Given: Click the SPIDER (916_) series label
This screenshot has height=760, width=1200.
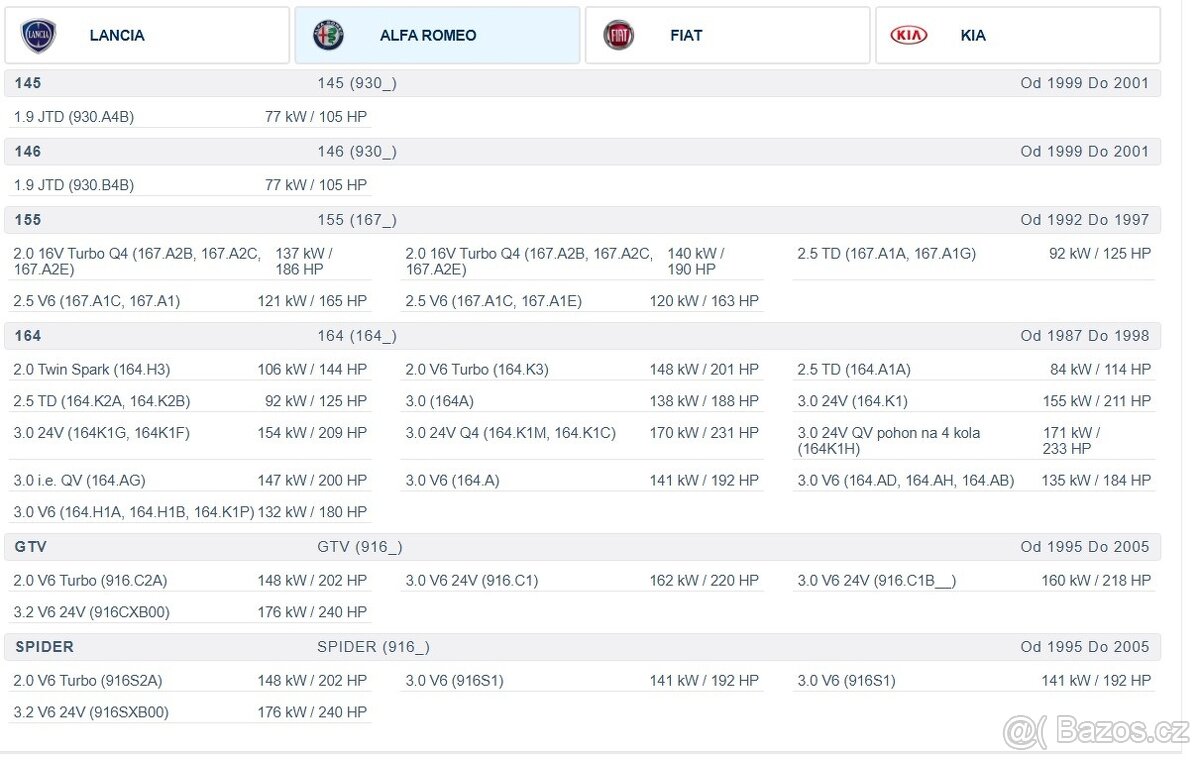Looking at the screenshot, I should tap(373, 648).
